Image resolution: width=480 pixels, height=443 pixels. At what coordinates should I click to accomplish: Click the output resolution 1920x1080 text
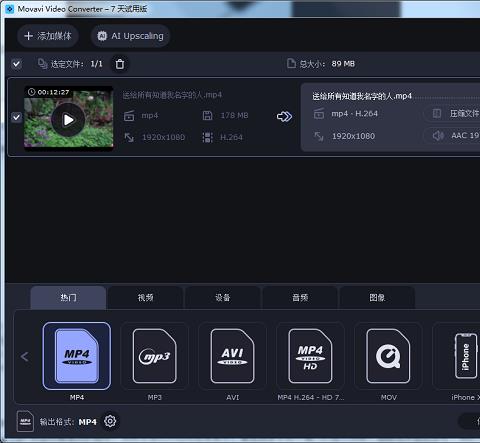pos(353,136)
